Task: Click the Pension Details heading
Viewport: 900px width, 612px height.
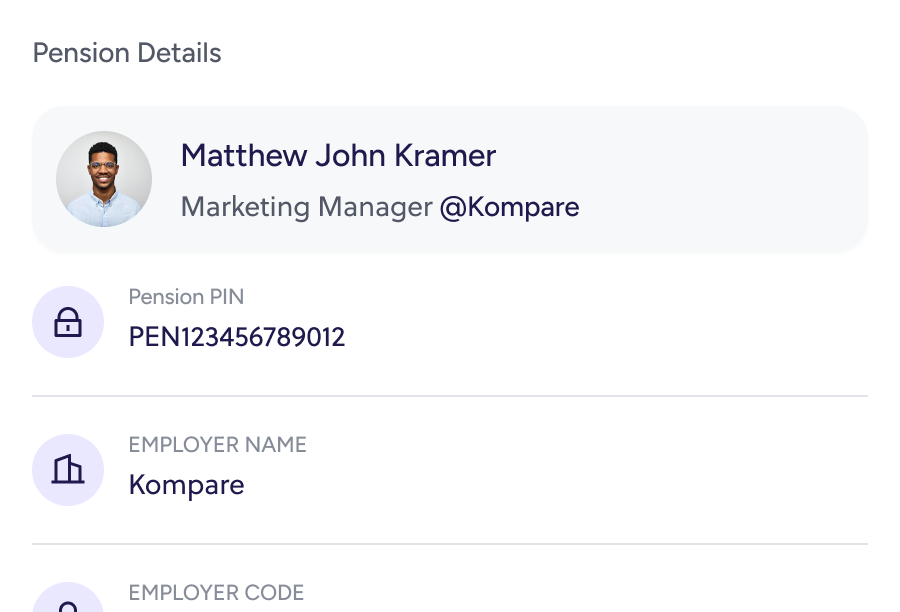Action: coord(127,53)
